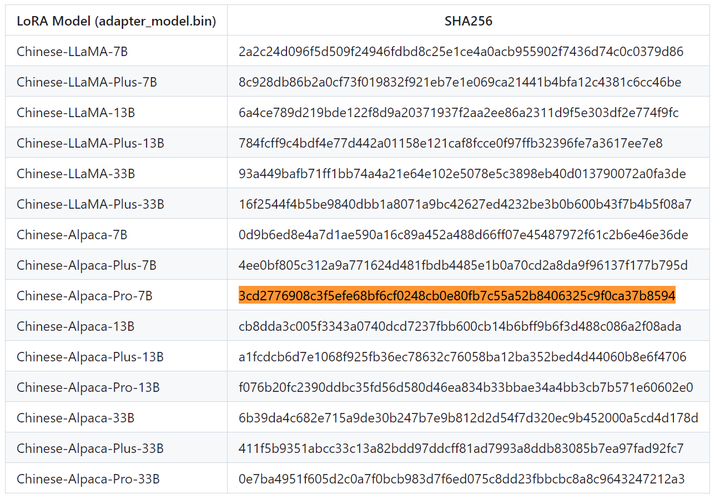Select the Chinese-Alpaca-Plus-33B row label
The width and height of the screenshot is (720, 504).
(92, 448)
